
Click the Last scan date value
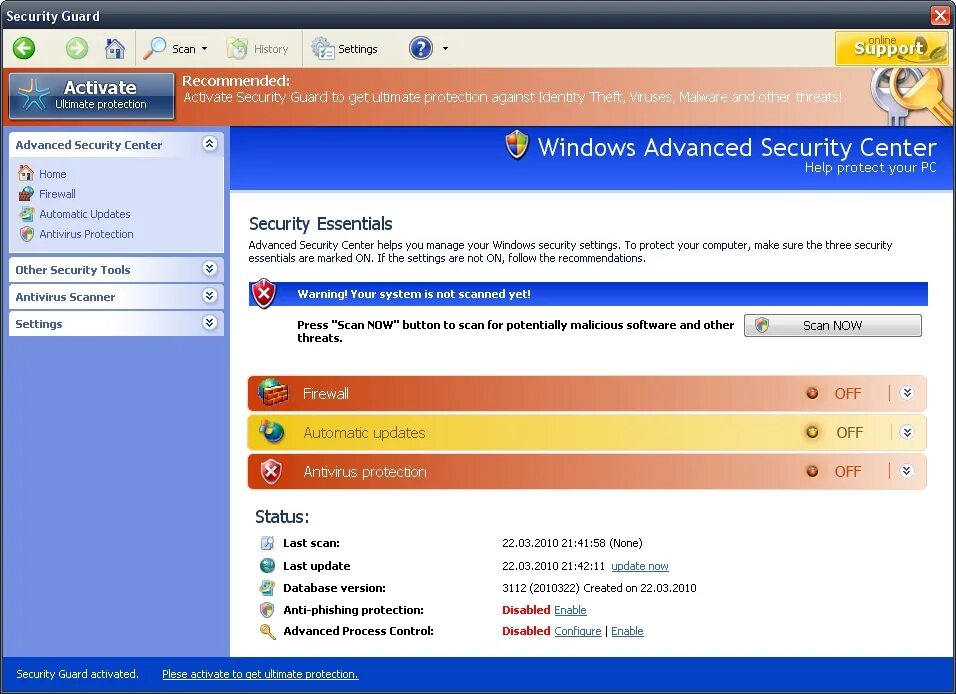(x=573, y=543)
